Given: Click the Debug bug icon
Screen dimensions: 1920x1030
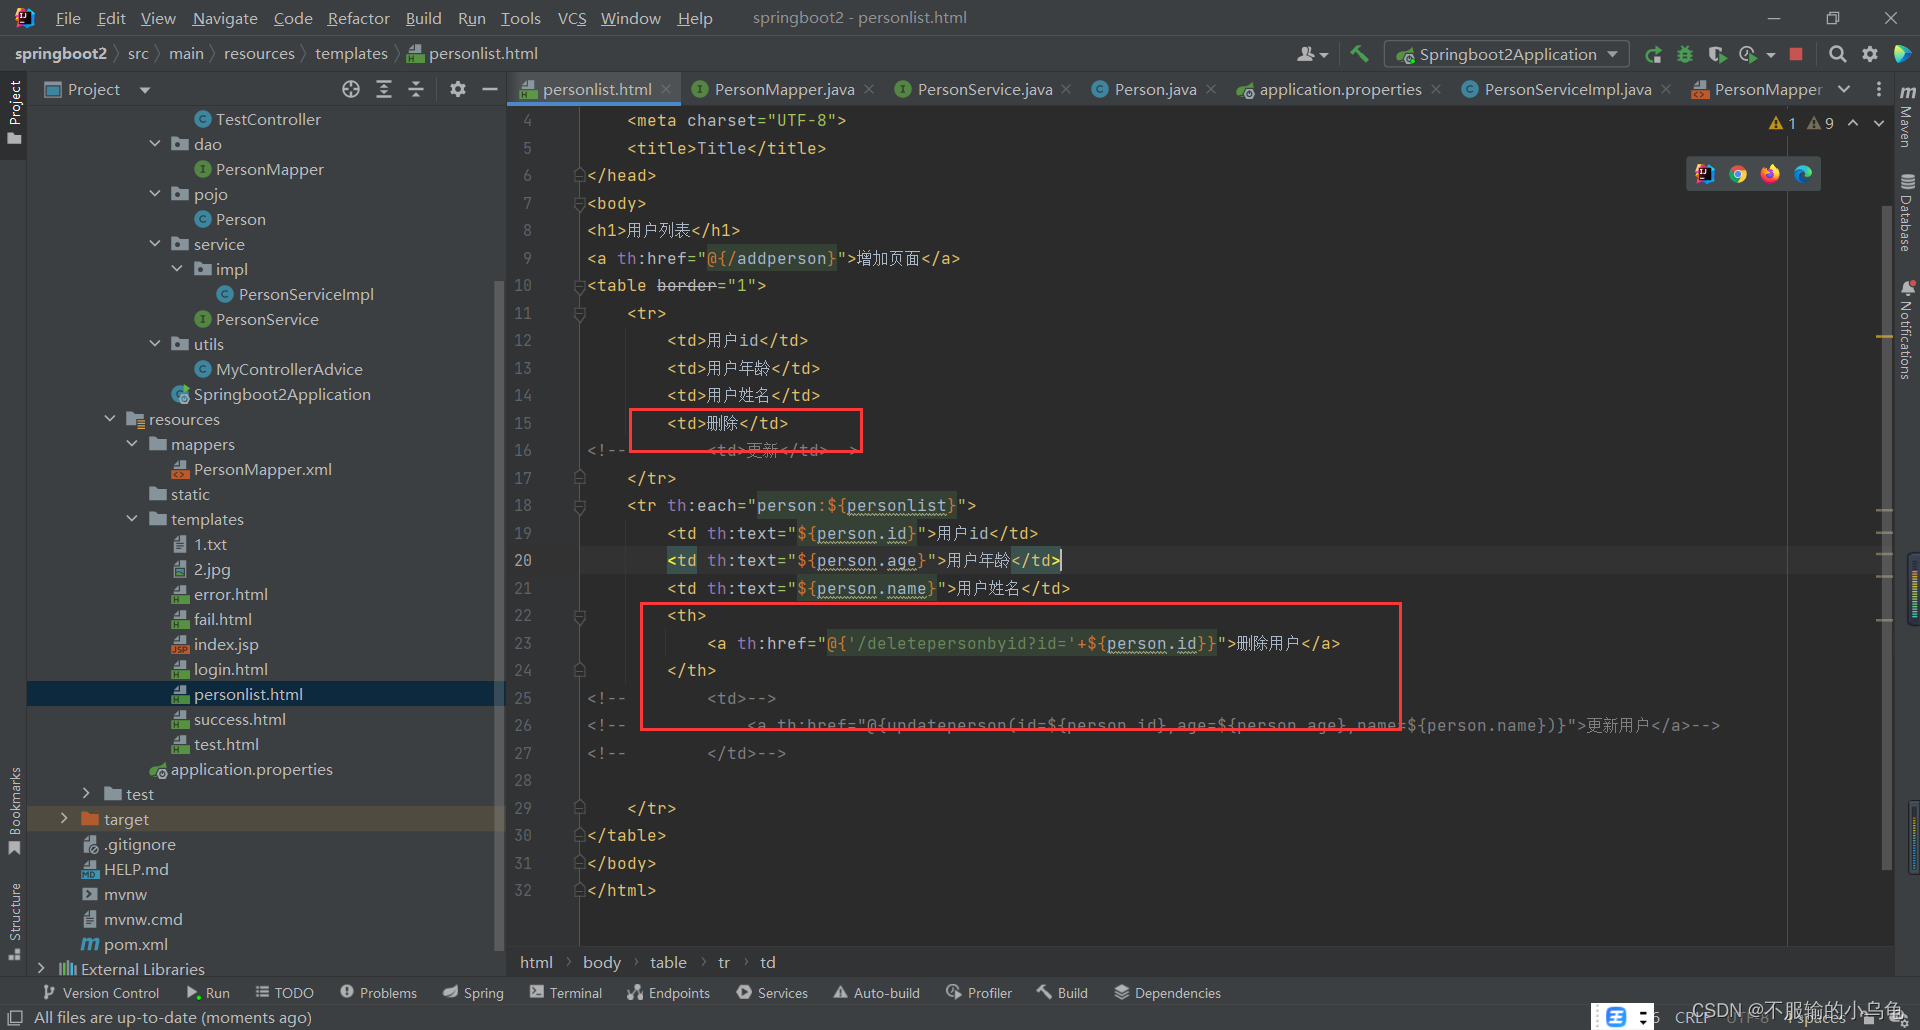Looking at the screenshot, I should click(1685, 54).
